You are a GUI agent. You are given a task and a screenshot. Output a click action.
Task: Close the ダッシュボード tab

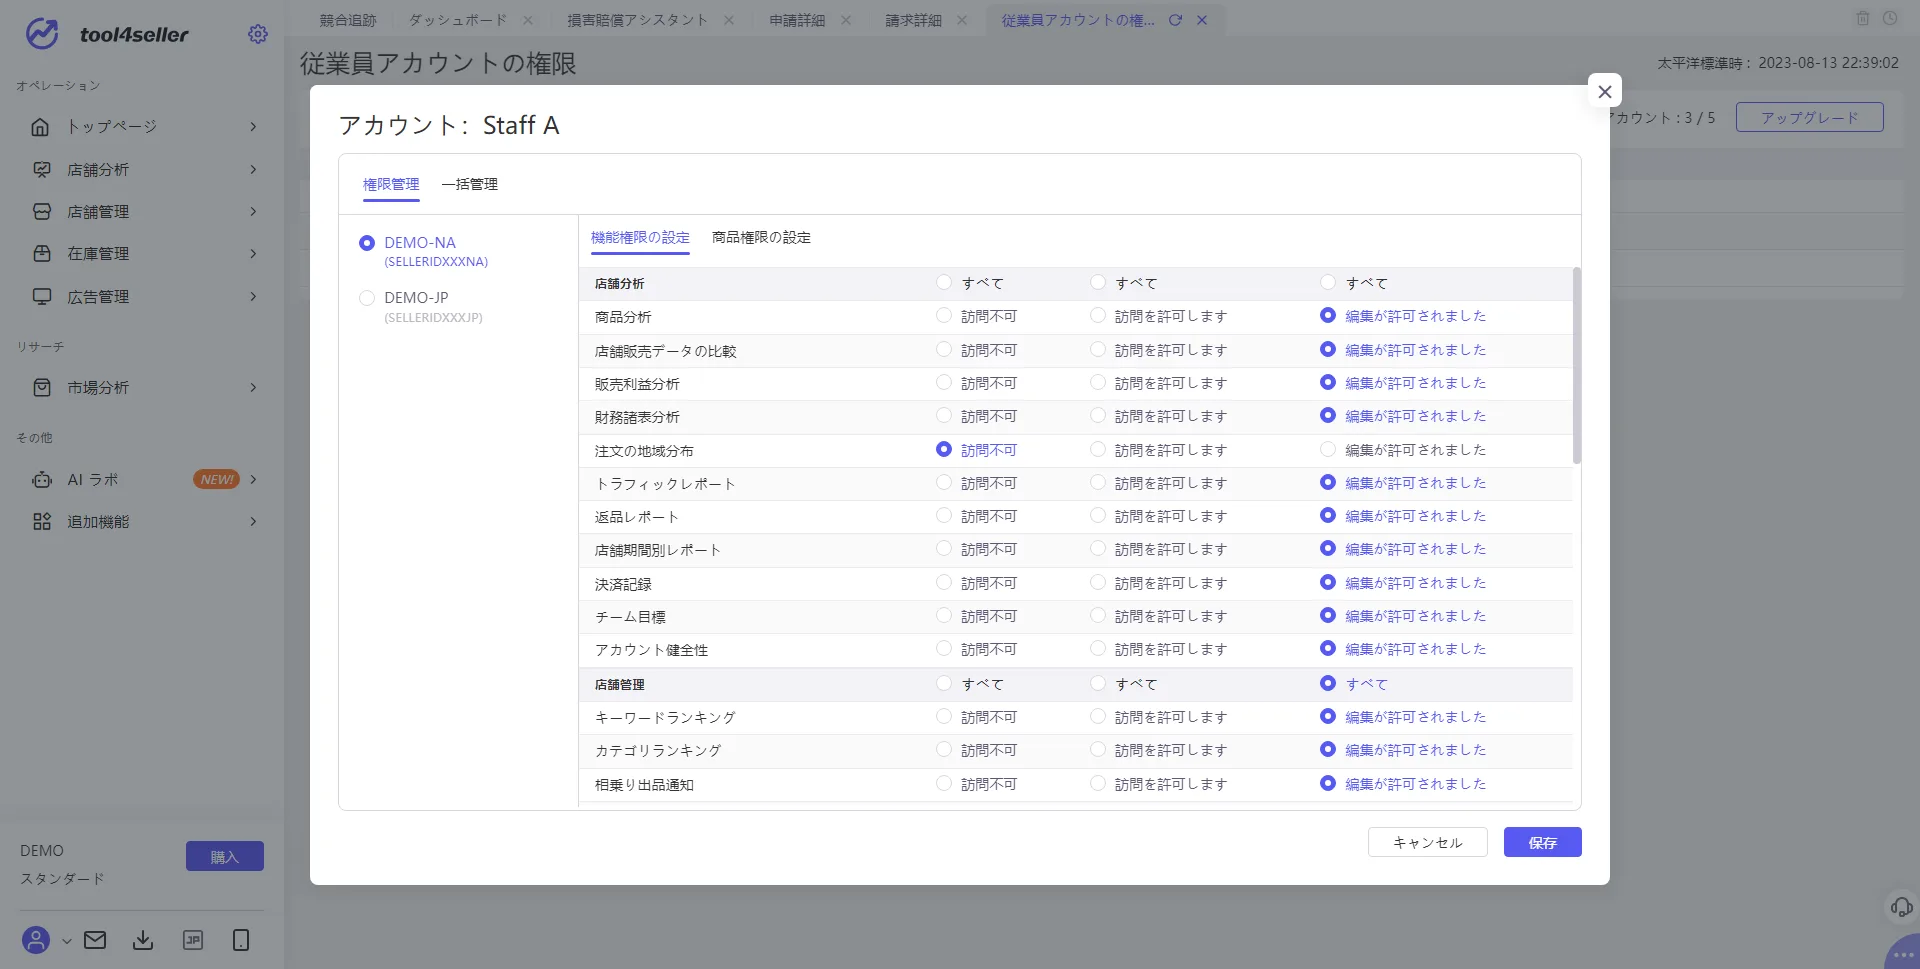pos(528,20)
